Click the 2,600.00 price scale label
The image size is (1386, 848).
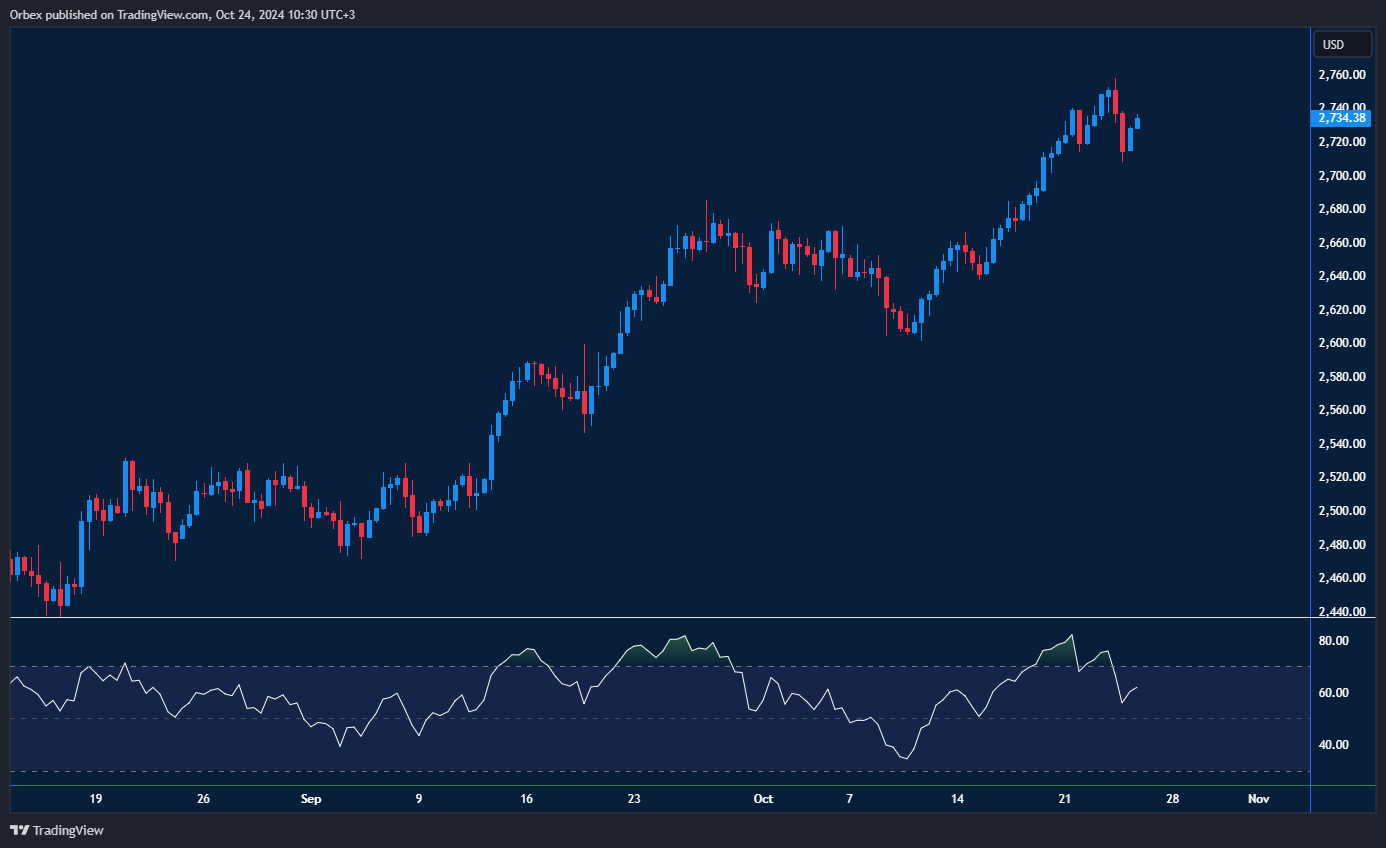click(1341, 343)
